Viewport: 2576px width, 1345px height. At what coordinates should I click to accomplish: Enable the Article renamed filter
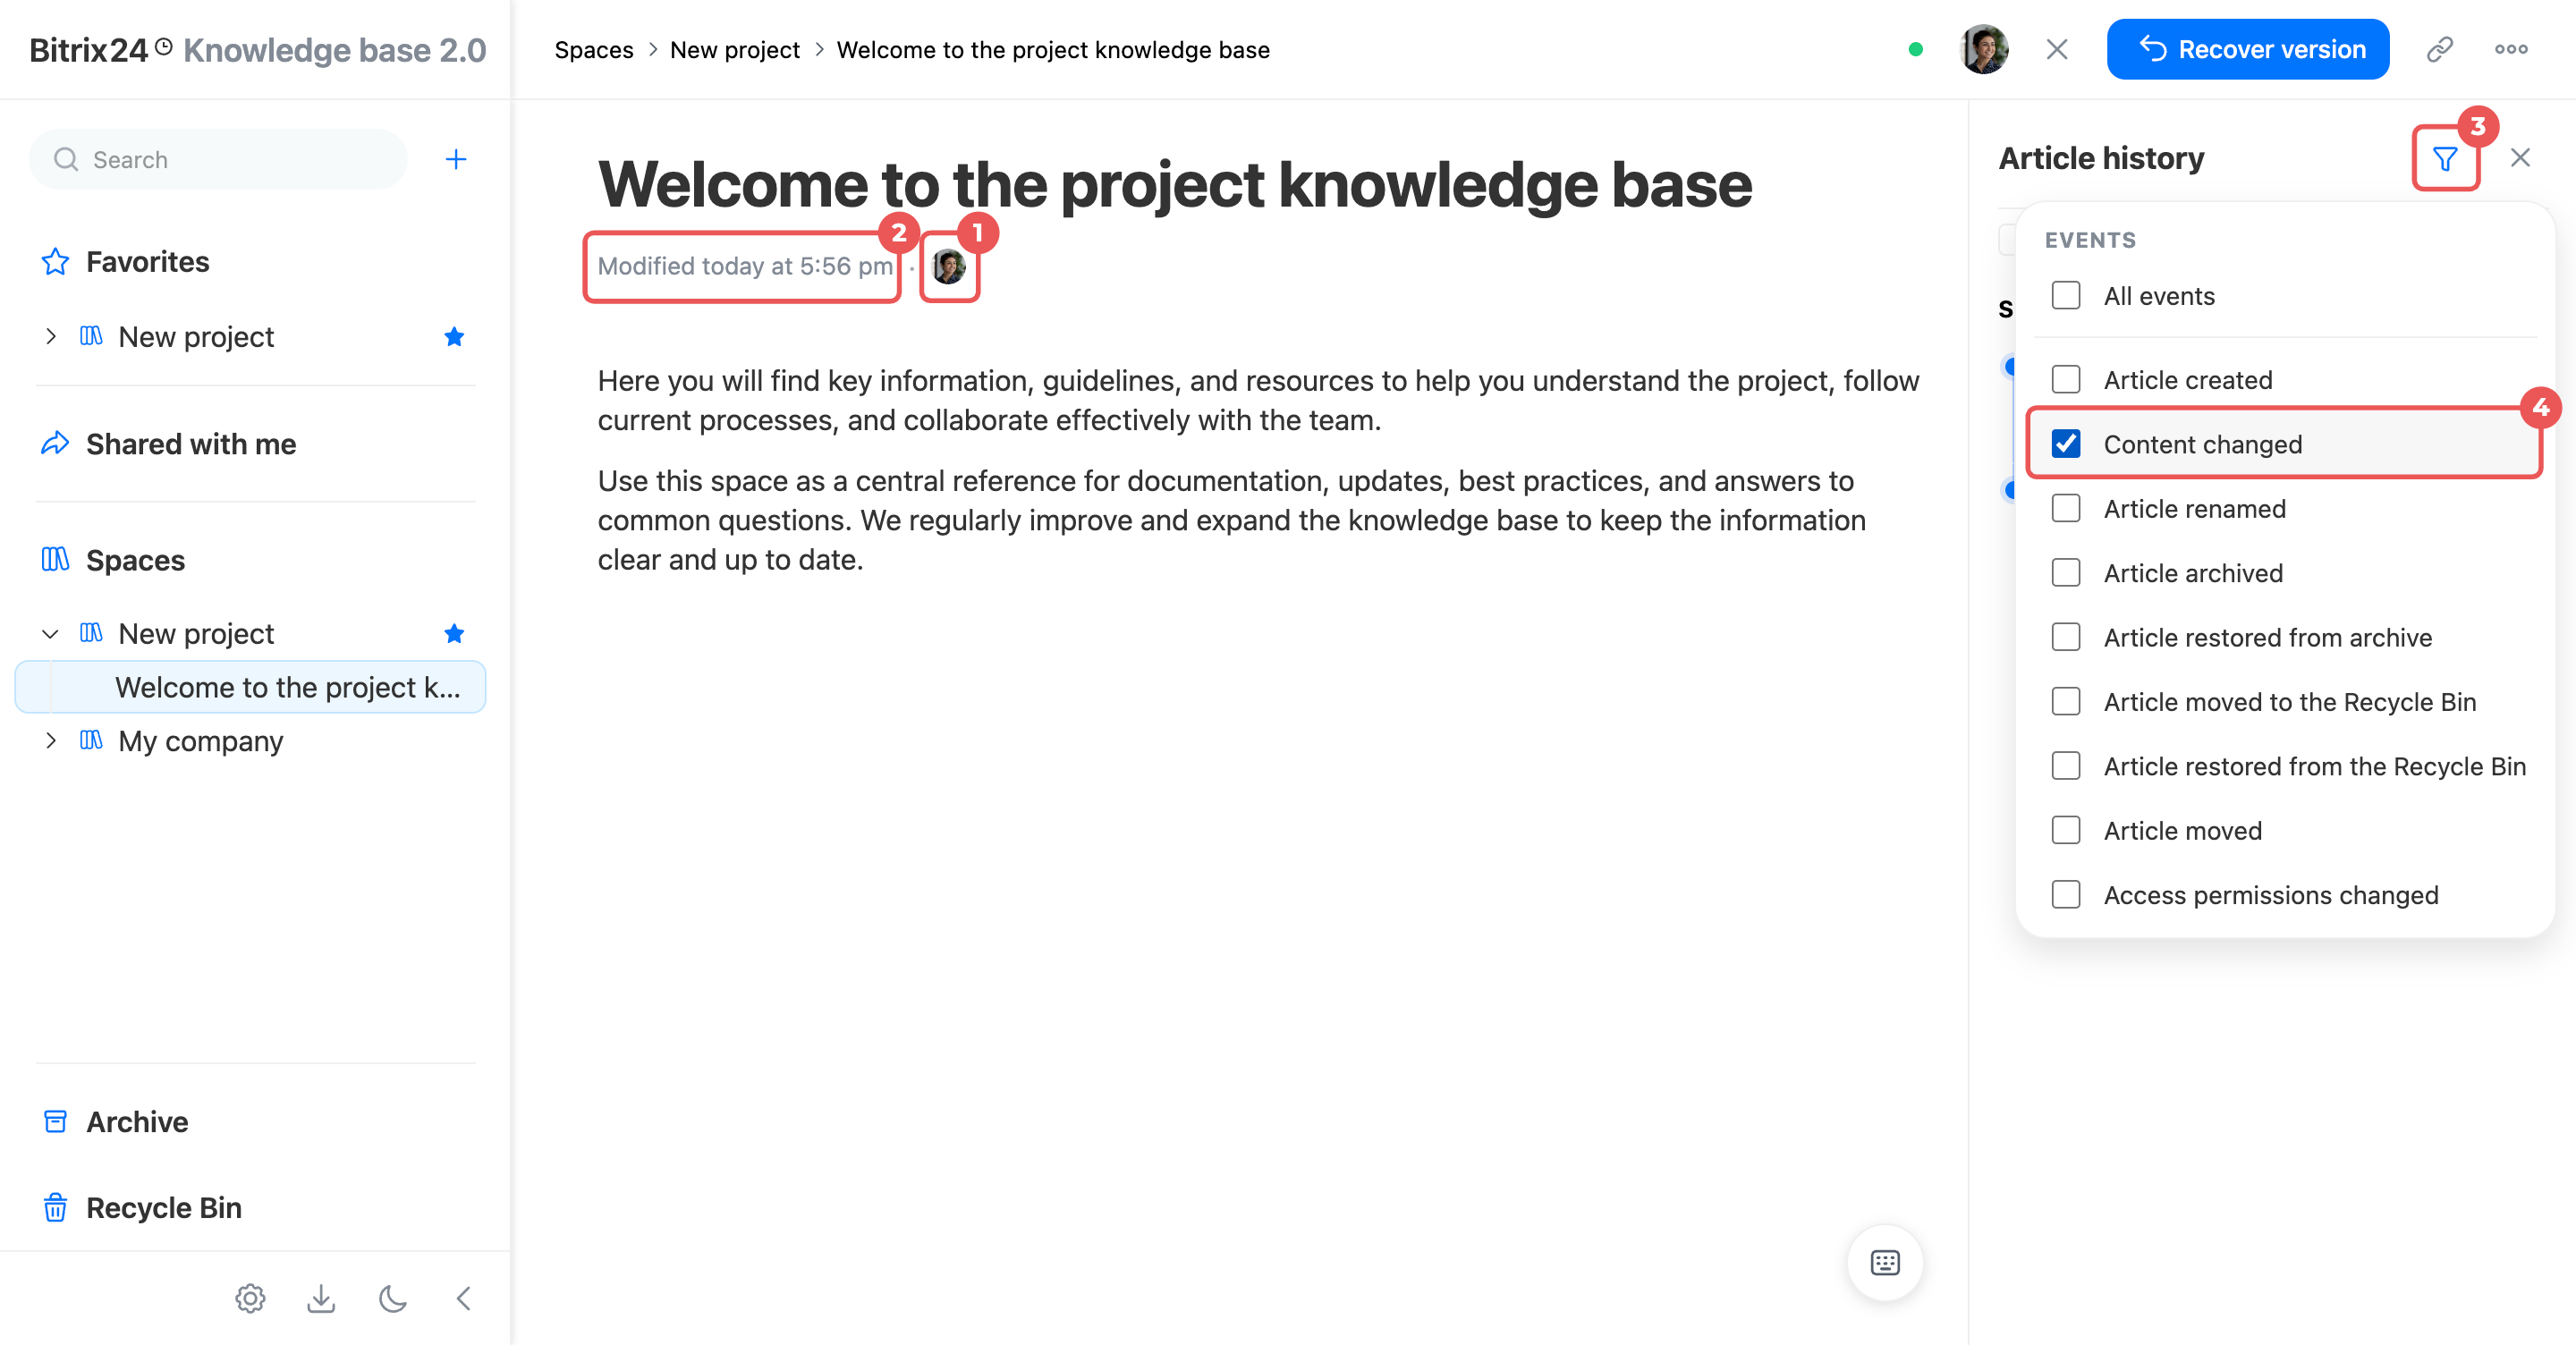(2066, 508)
